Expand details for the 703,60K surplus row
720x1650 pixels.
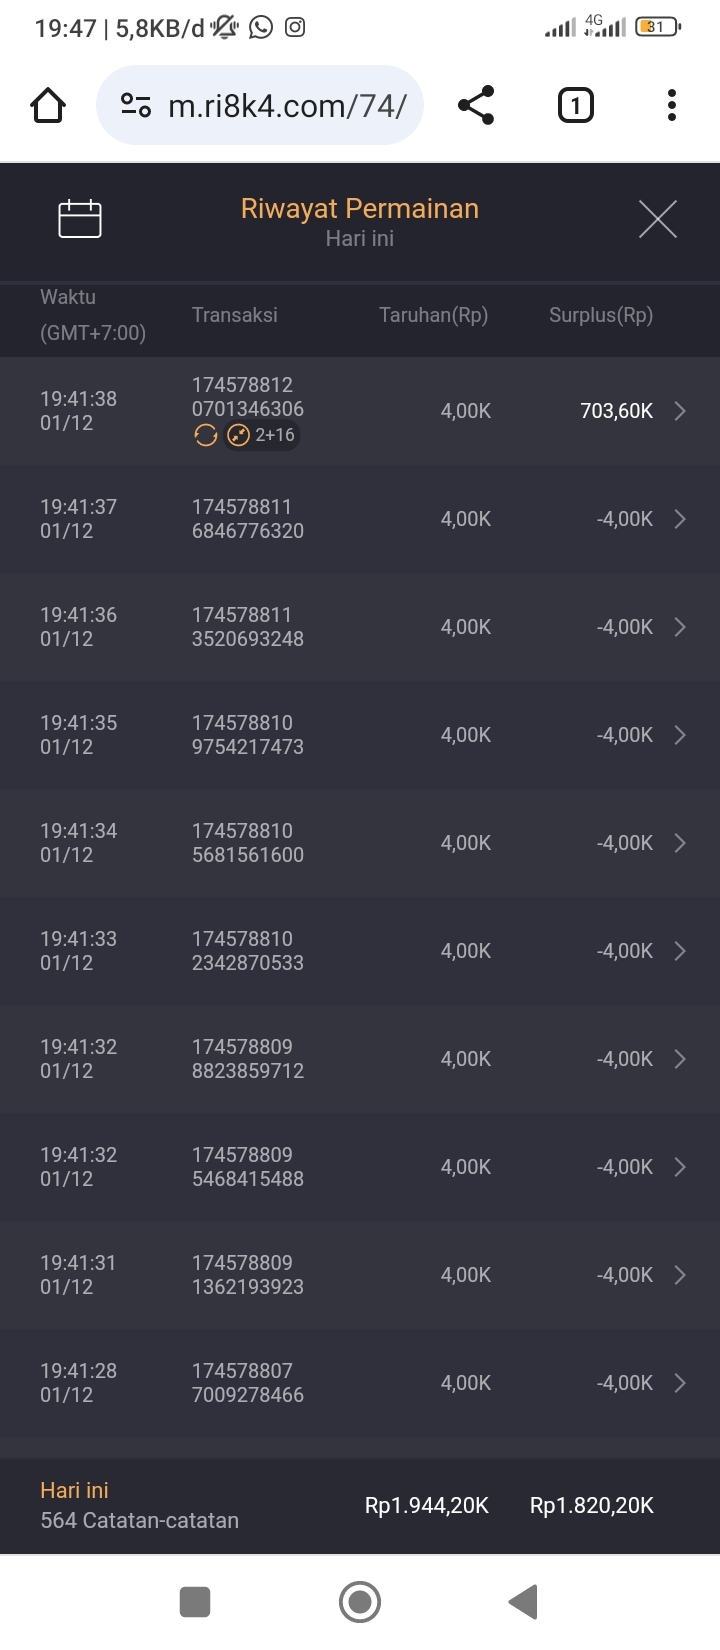(x=680, y=411)
